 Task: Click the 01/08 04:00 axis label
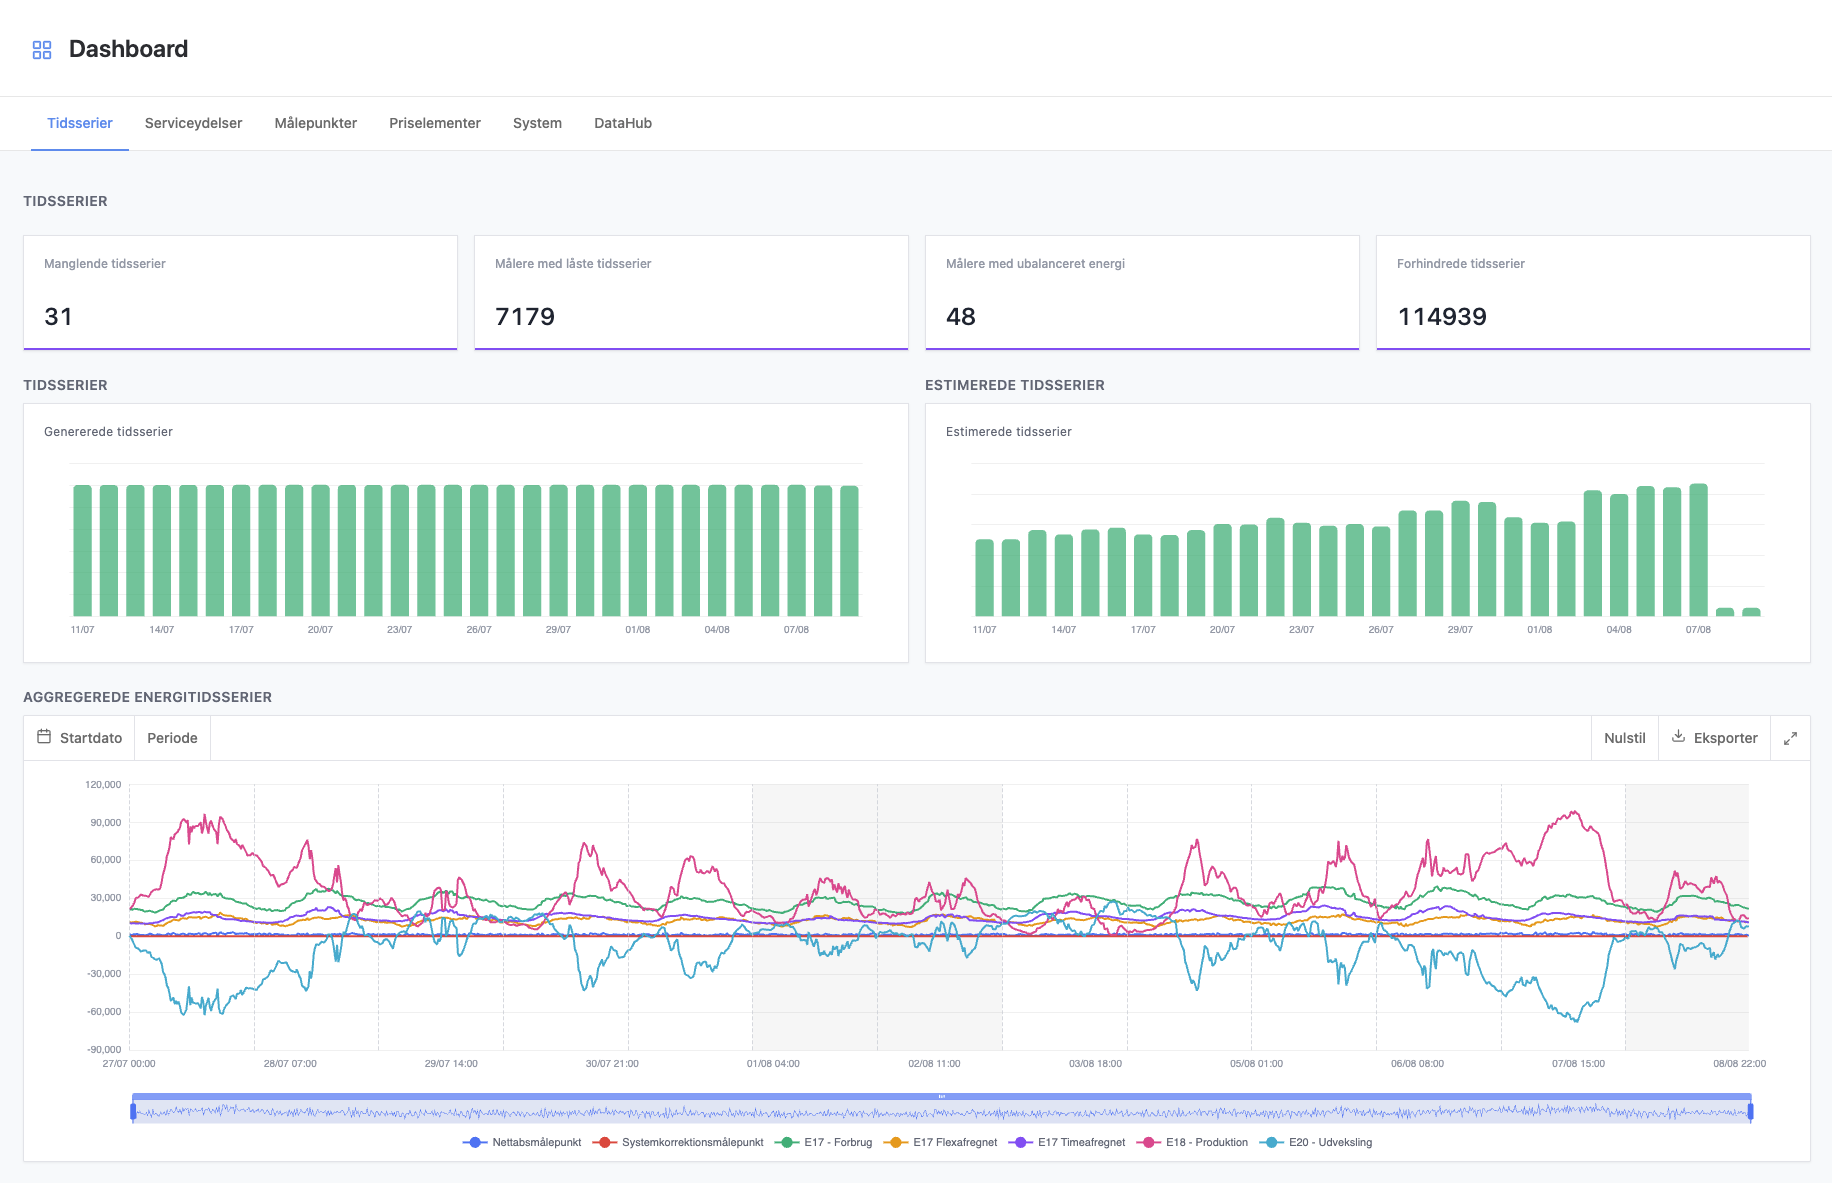click(x=773, y=1064)
